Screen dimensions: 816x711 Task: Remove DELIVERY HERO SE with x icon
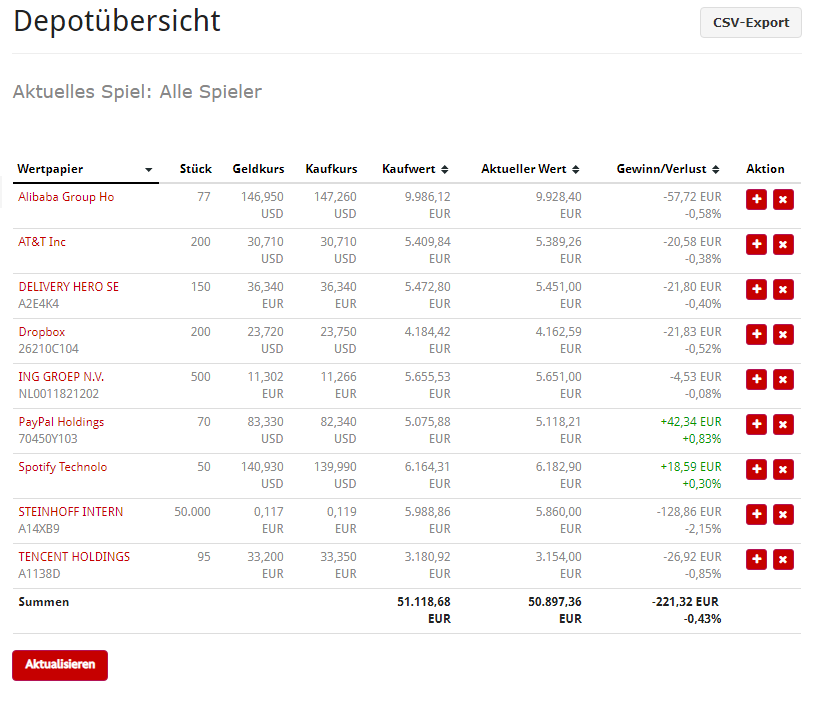point(783,289)
